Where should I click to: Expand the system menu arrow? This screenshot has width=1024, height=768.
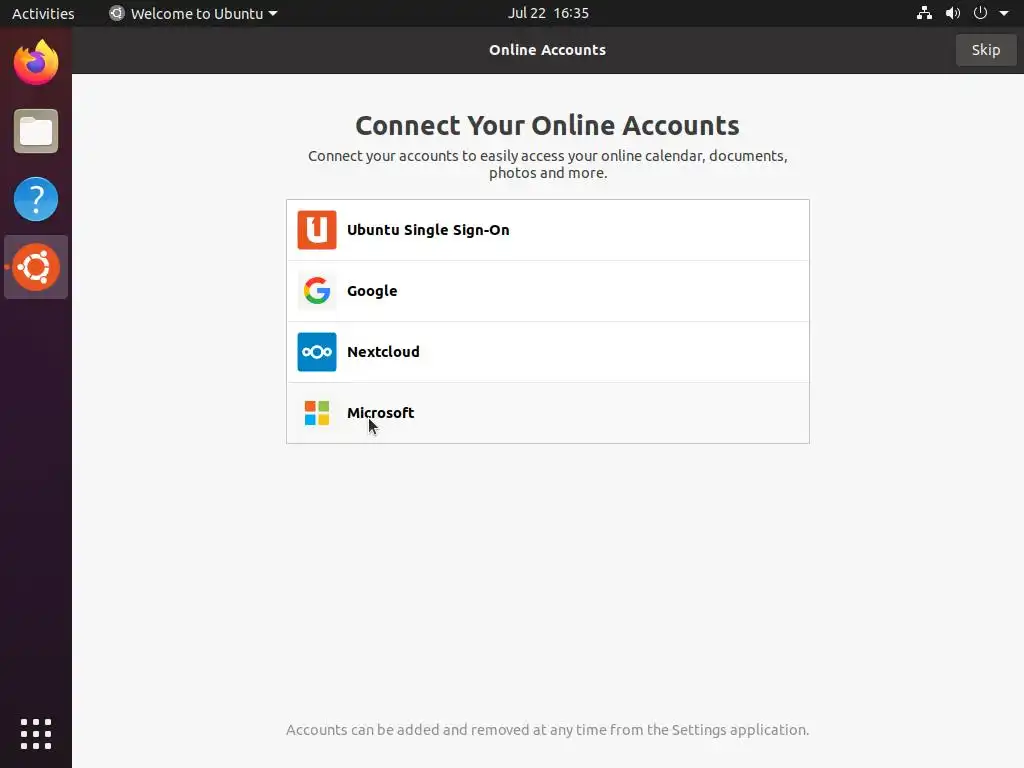click(1004, 13)
